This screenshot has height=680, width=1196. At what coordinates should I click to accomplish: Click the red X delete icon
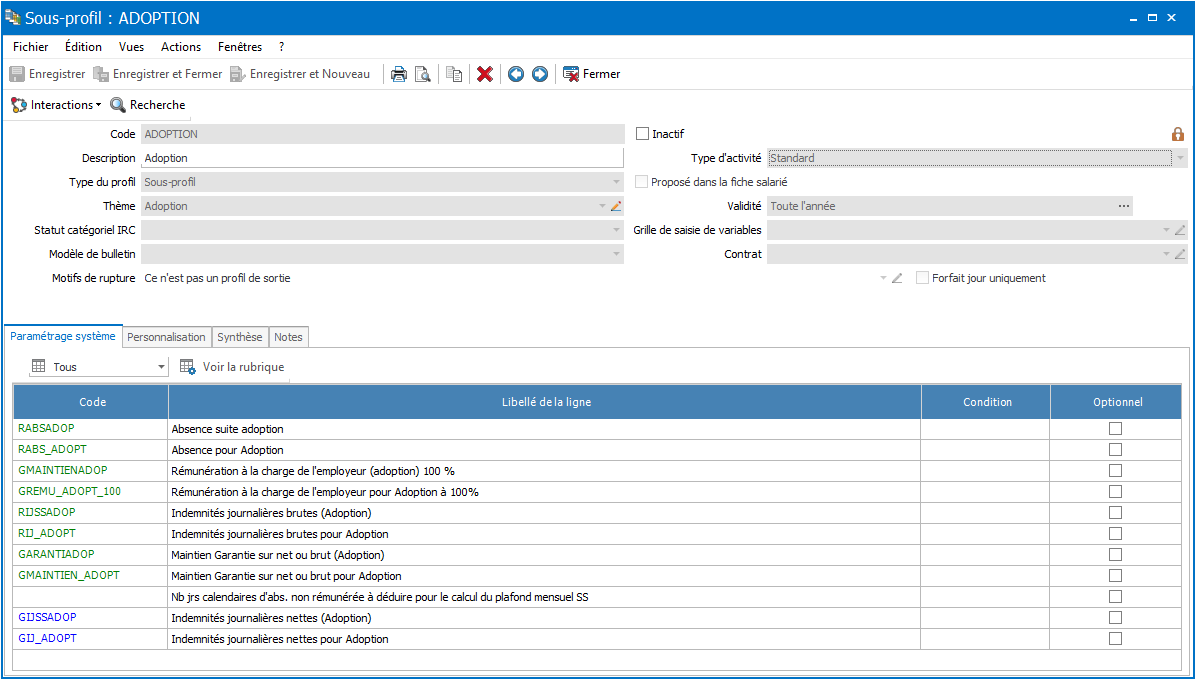[x=484, y=74]
